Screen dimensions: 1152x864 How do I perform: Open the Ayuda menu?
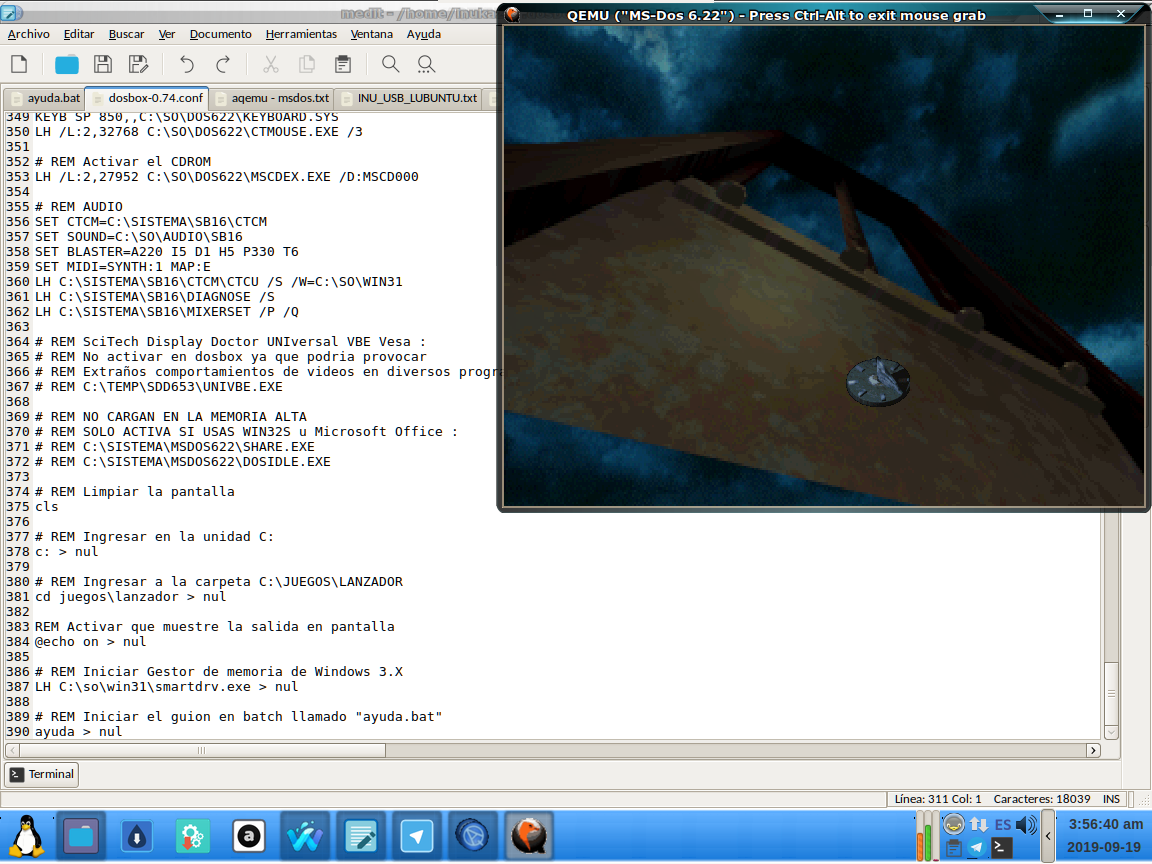pyautogui.click(x=424, y=34)
